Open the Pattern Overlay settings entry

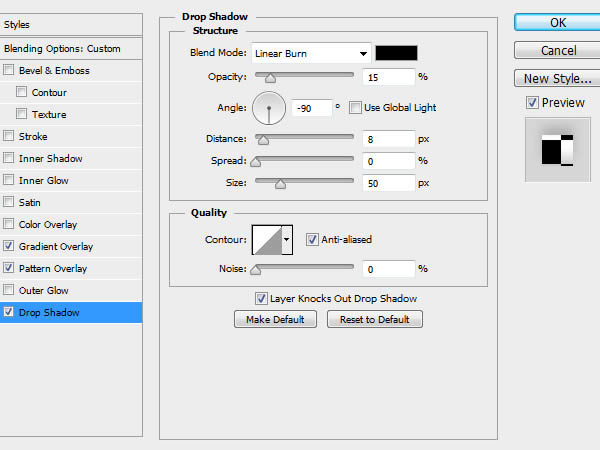tap(53, 268)
